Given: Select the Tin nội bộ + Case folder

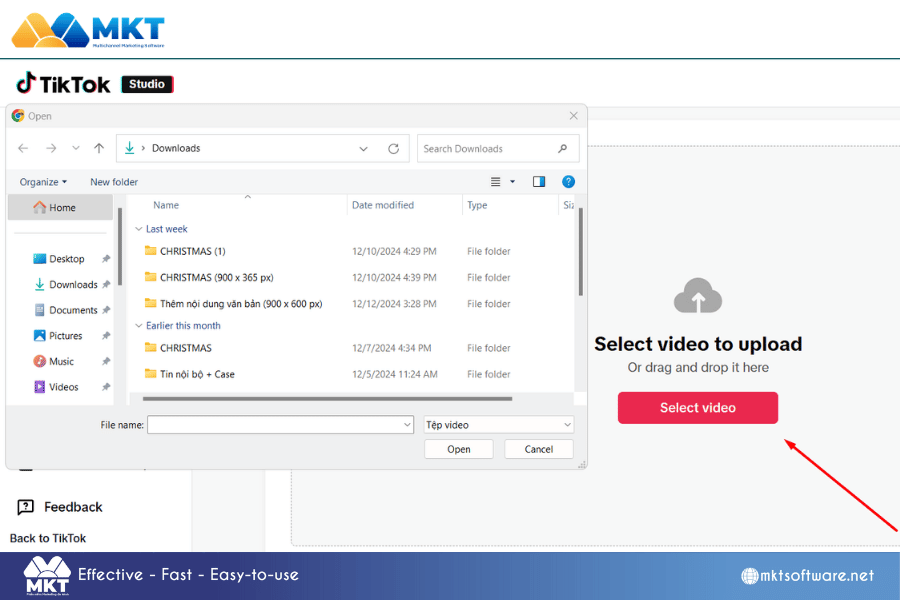Looking at the screenshot, I should (197, 374).
